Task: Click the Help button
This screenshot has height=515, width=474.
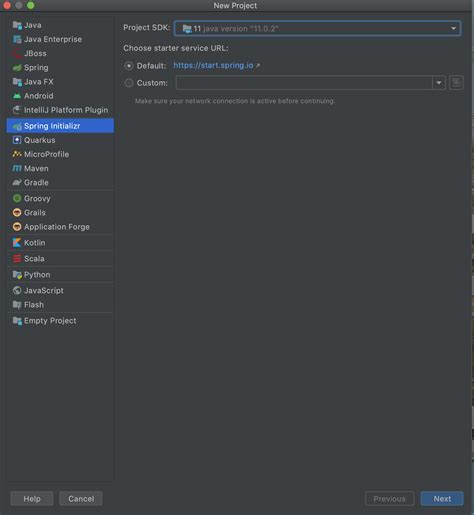Action: [x=32, y=499]
